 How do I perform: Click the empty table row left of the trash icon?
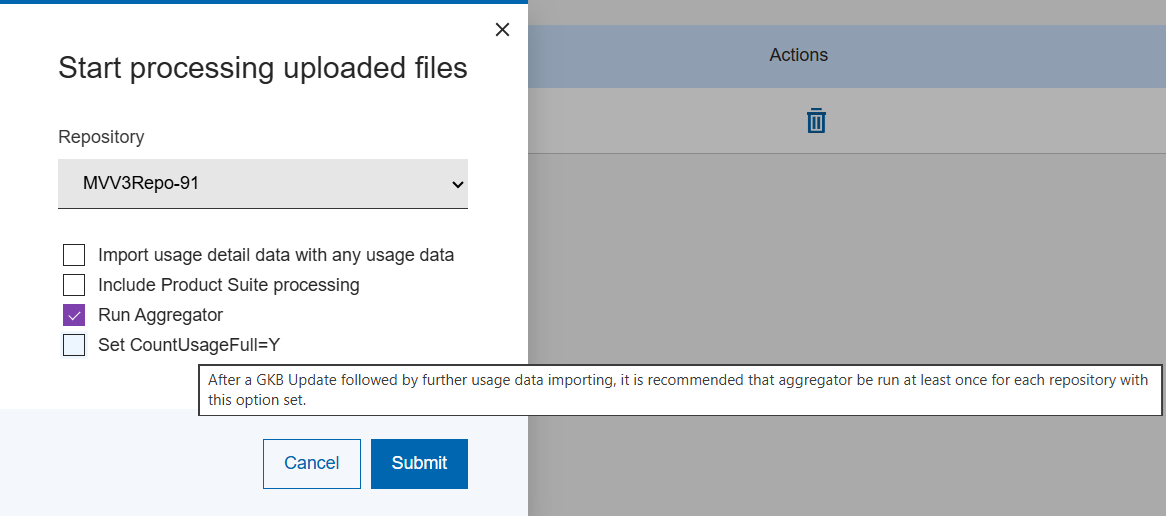[650, 121]
